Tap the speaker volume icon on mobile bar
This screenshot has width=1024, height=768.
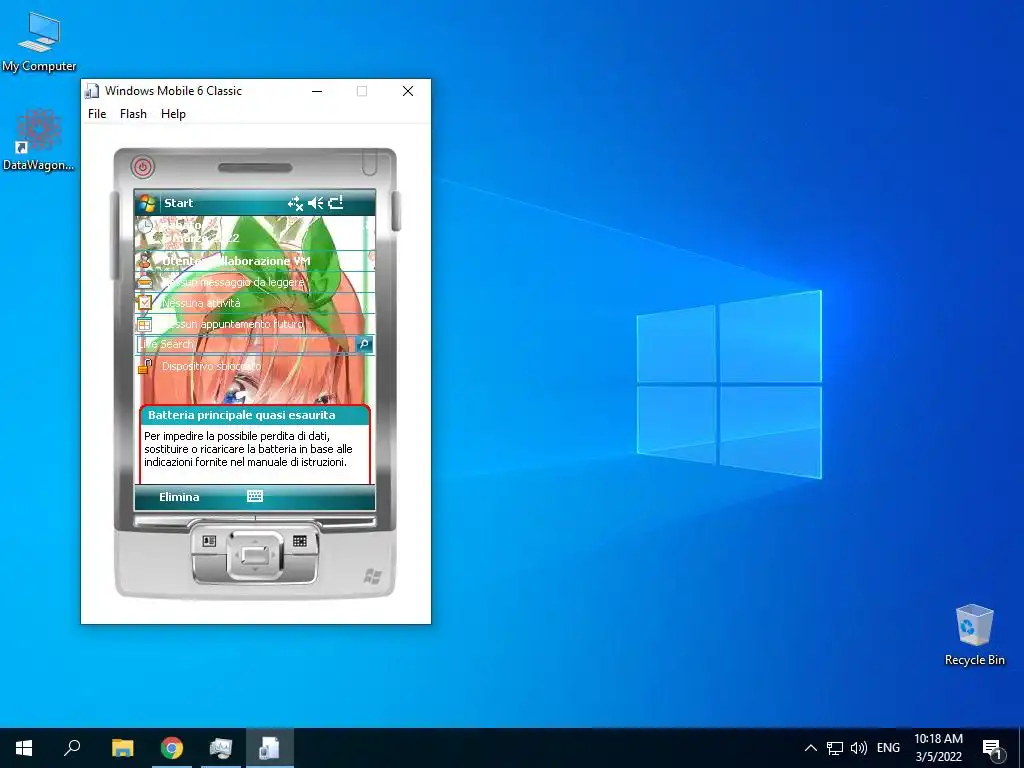click(x=315, y=203)
